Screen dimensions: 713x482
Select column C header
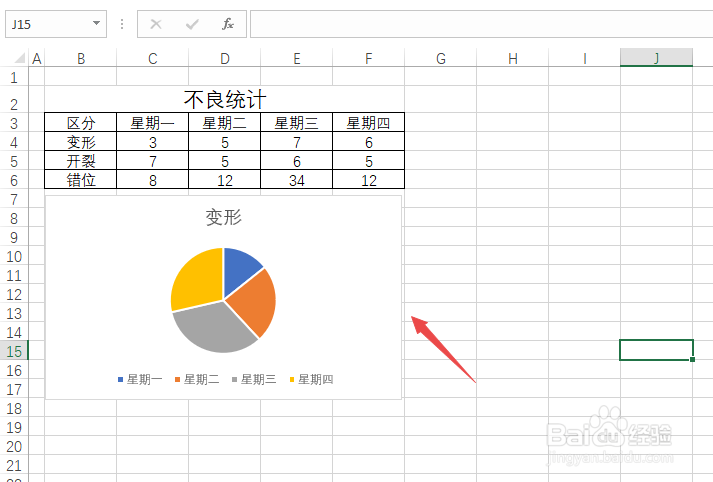[x=152, y=58]
